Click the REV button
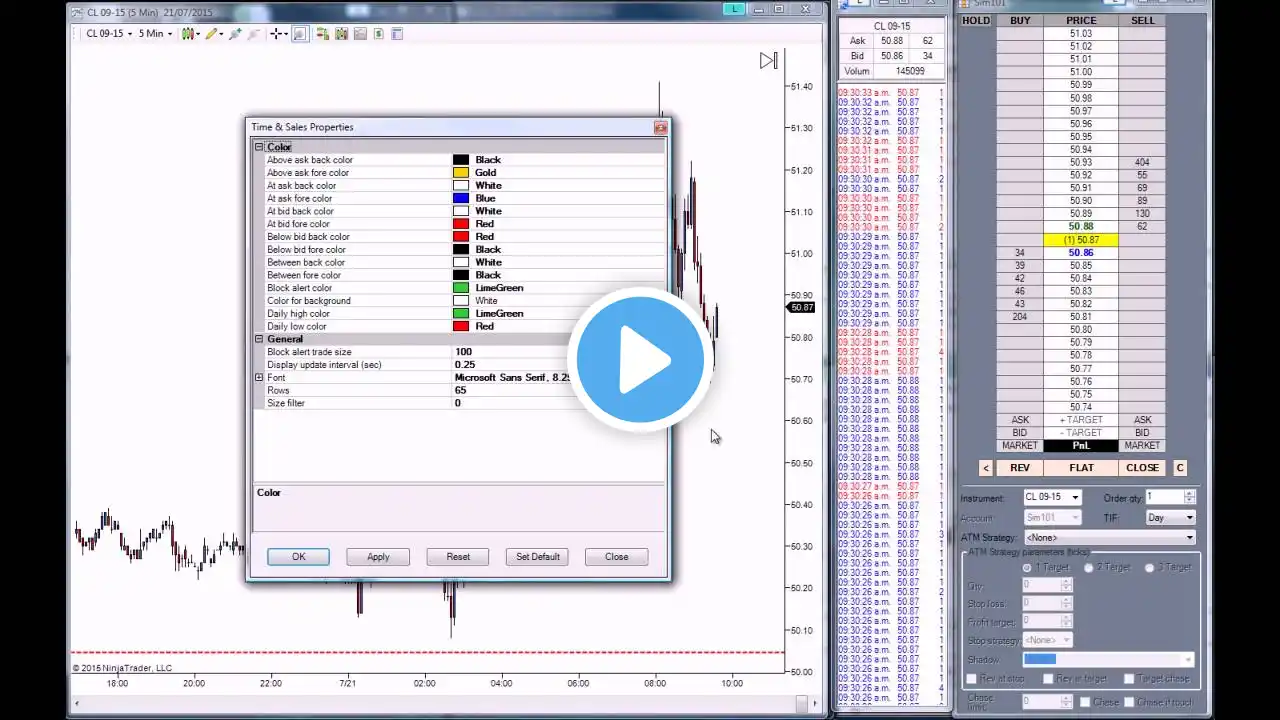Screen dimensions: 1280x720 point(1020,468)
